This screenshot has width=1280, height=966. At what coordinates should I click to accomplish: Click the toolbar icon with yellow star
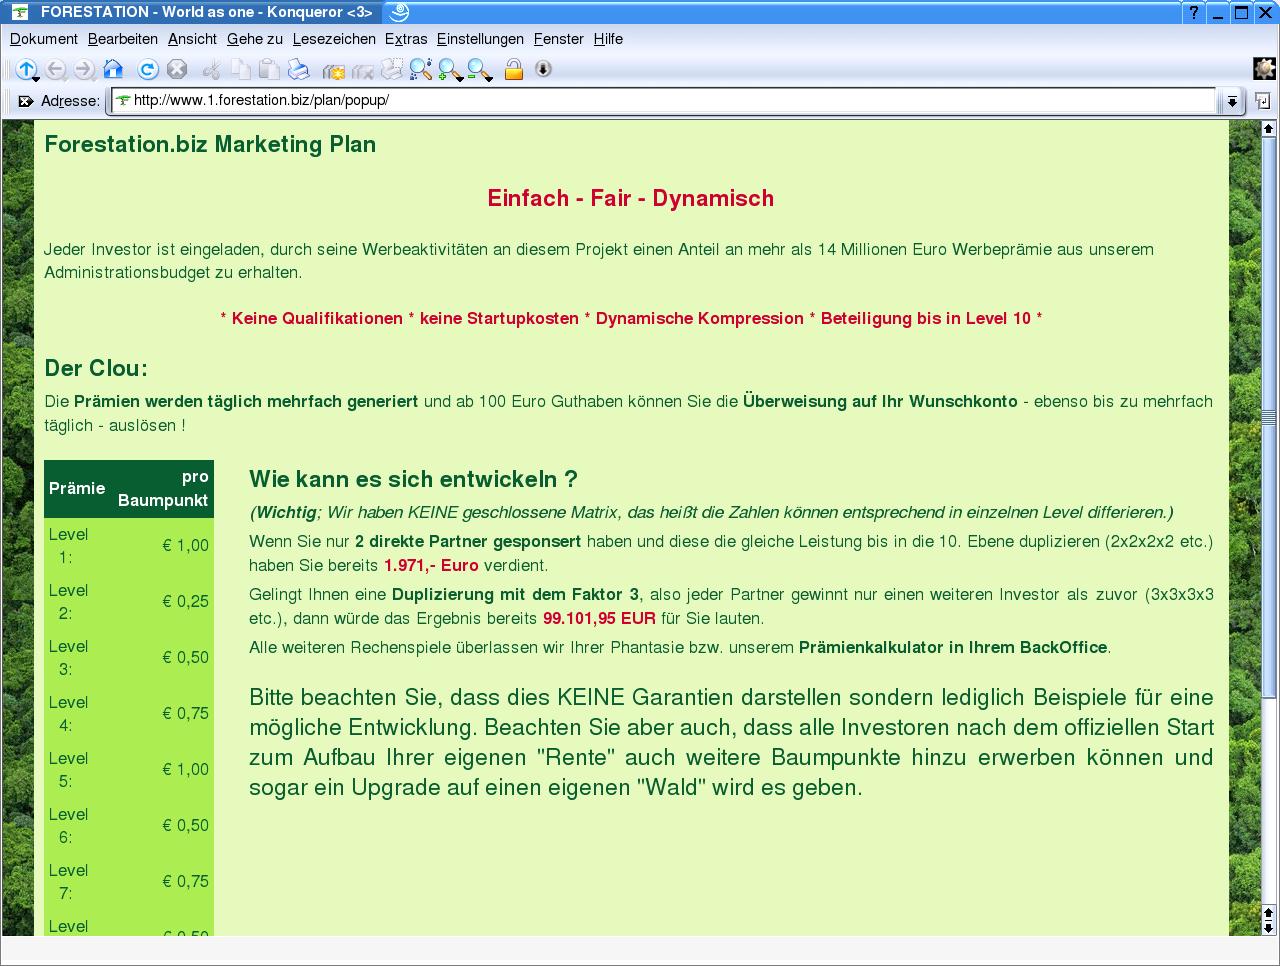click(x=333, y=70)
